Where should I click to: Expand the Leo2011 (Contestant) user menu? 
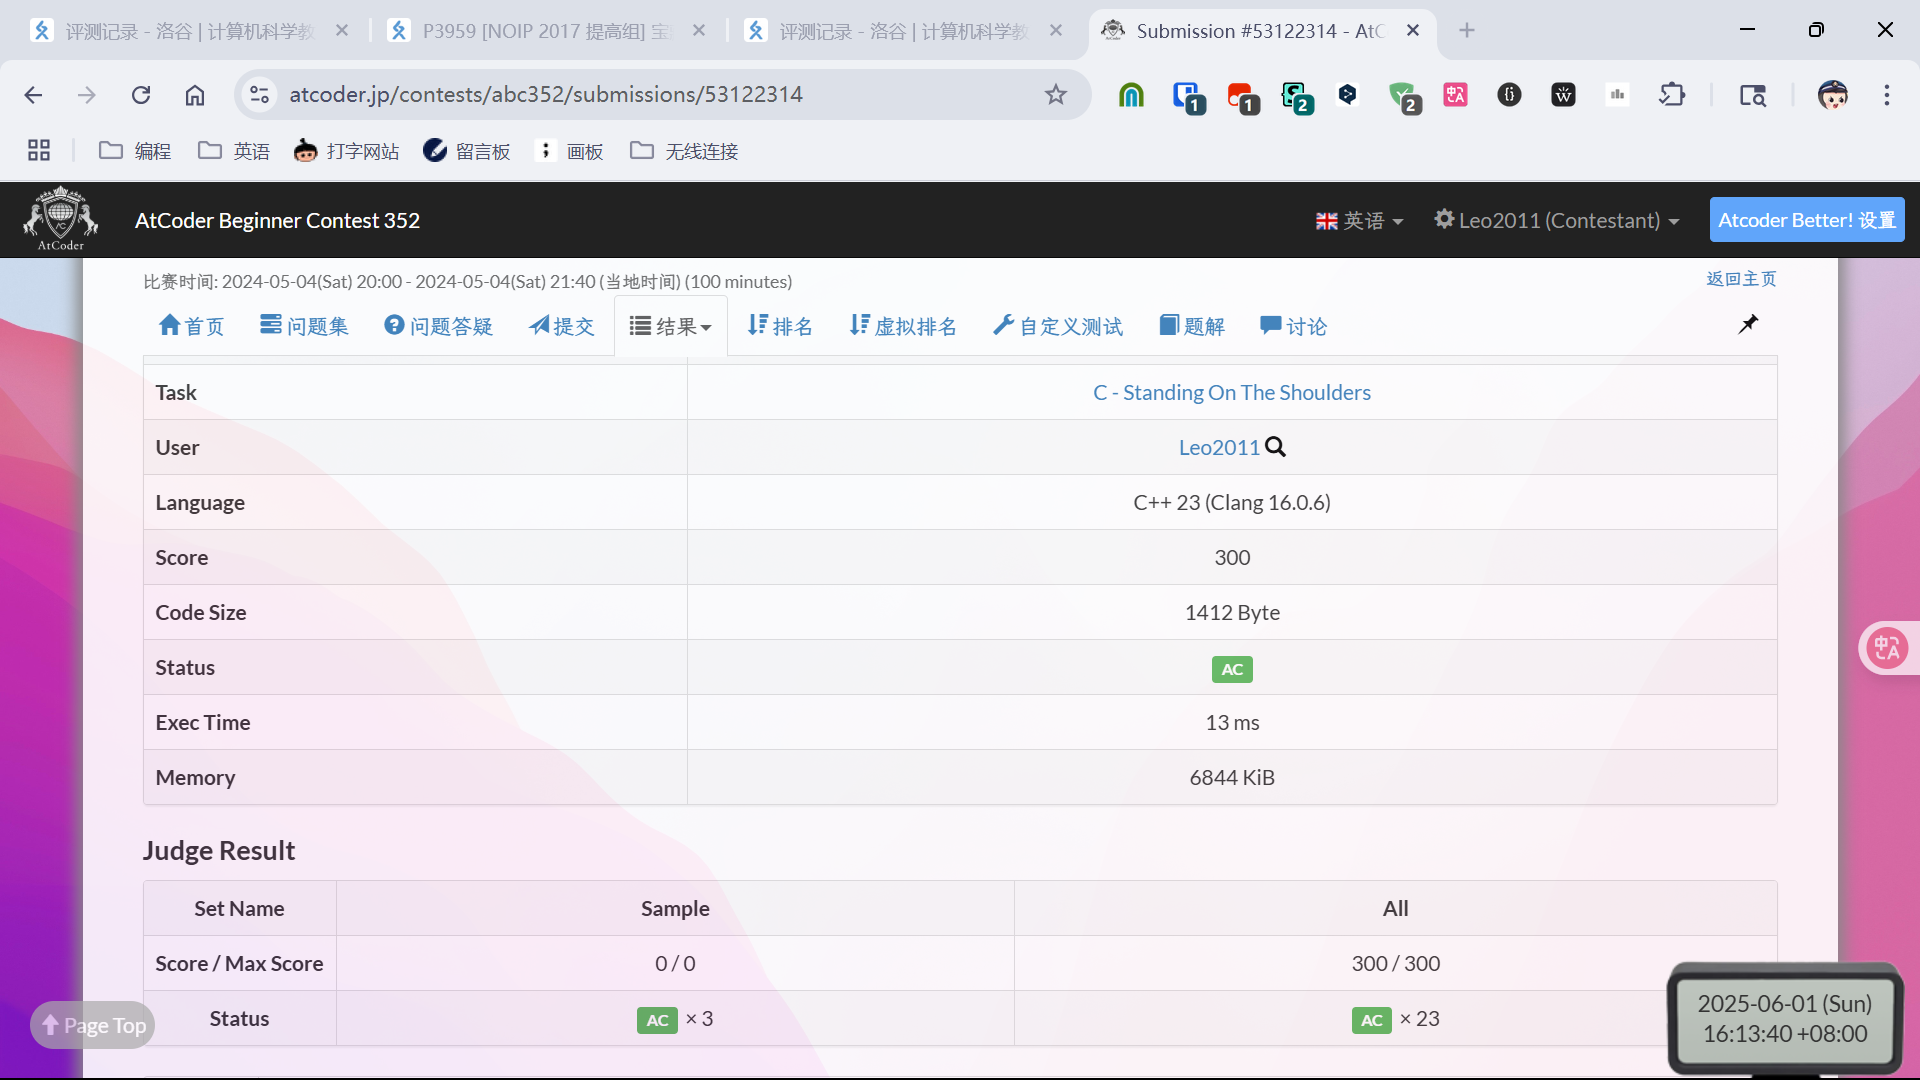coord(1556,220)
